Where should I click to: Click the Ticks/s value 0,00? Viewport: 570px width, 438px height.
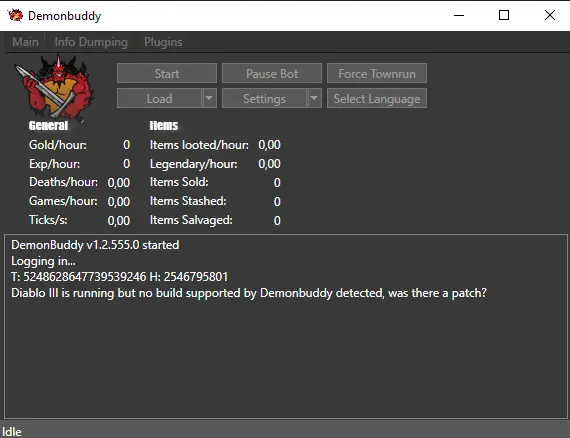tap(119, 221)
